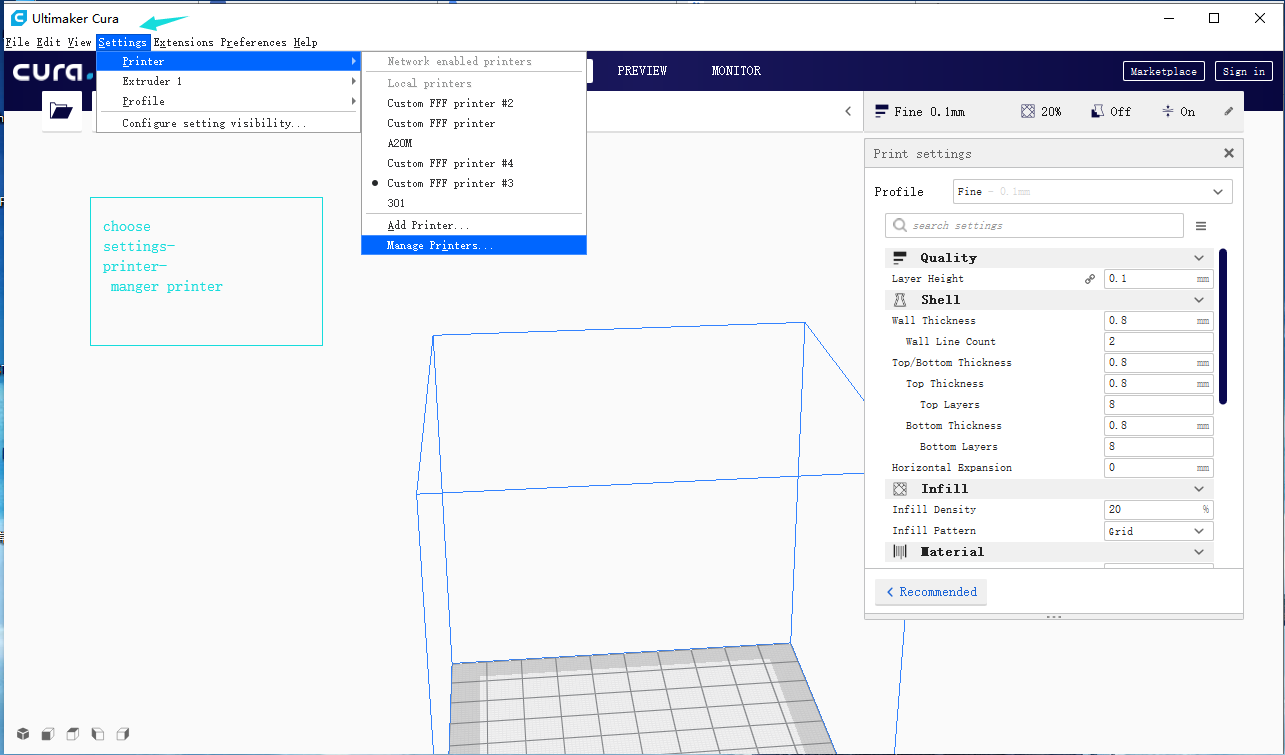Click the Layer Height link chain icon
The width and height of the screenshot is (1285, 755).
[1090, 279]
